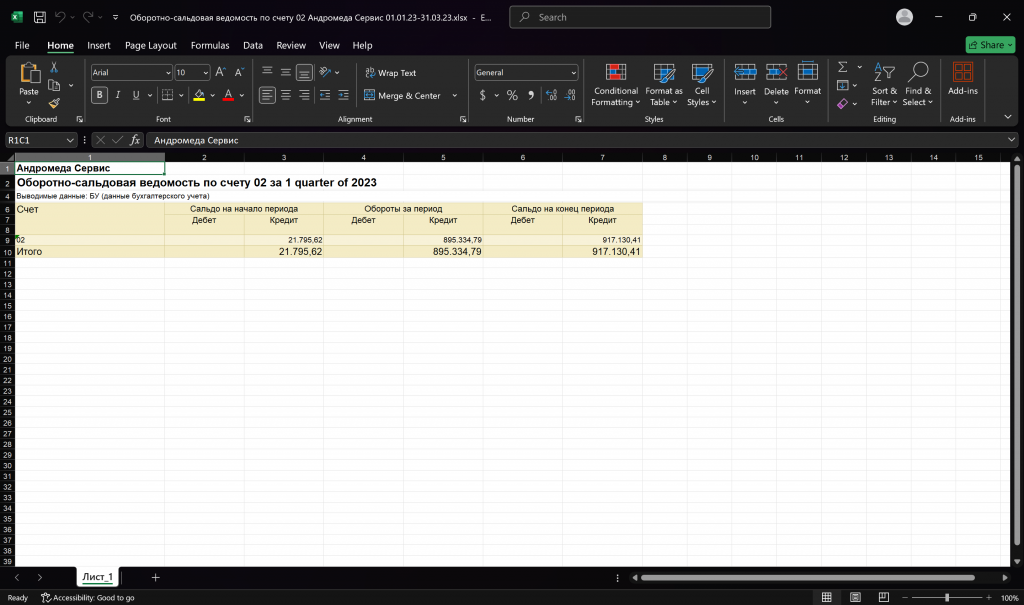The width and height of the screenshot is (1024, 605).
Task: Click the Align Right icon
Action: coord(304,95)
